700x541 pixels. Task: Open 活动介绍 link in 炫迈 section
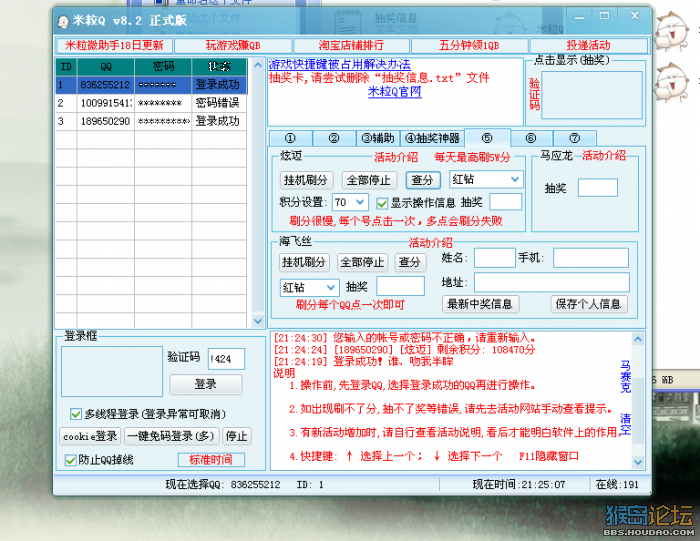pyautogui.click(x=396, y=157)
